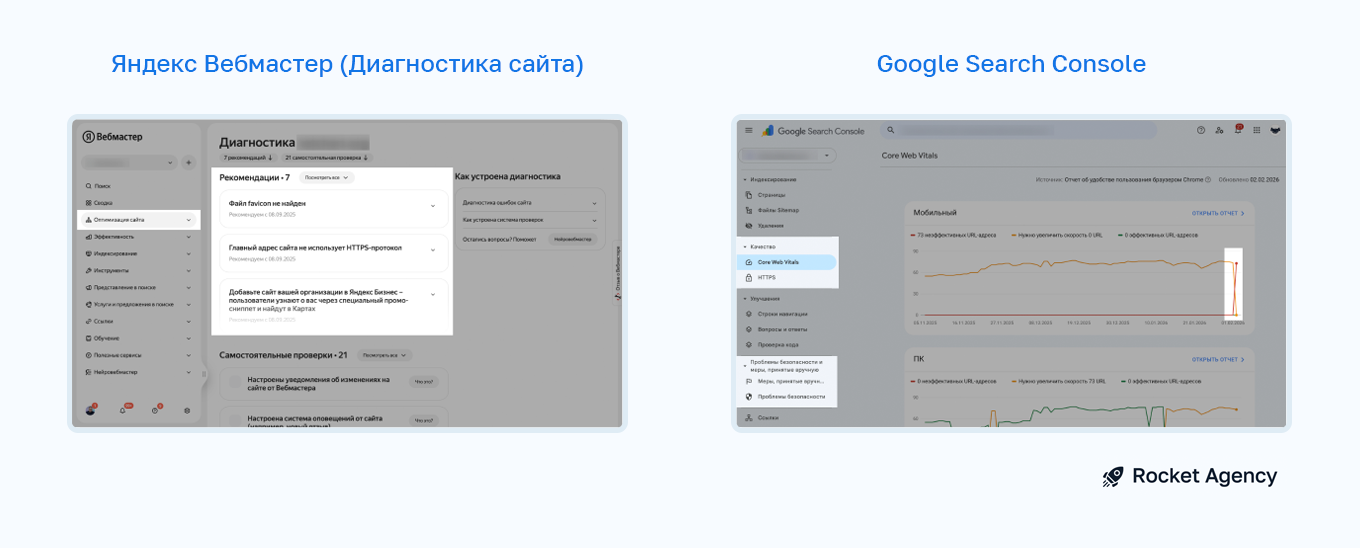The height and width of the screenshot is (548, 1360).
Task: Expand Обучение in Вебмастер sidebar
Action: [x=138, y=338]
